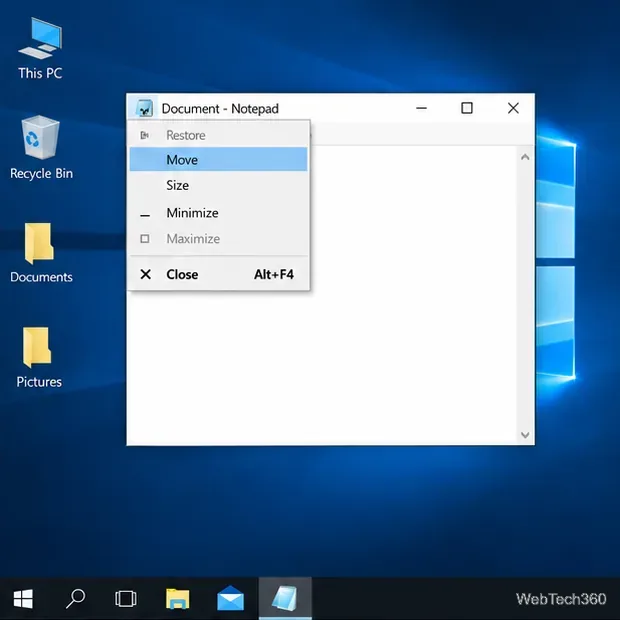Viewport: 620px width, 620px height.
Task: Select the greyed Maximize menu entry
Action: tap(218, 239)
